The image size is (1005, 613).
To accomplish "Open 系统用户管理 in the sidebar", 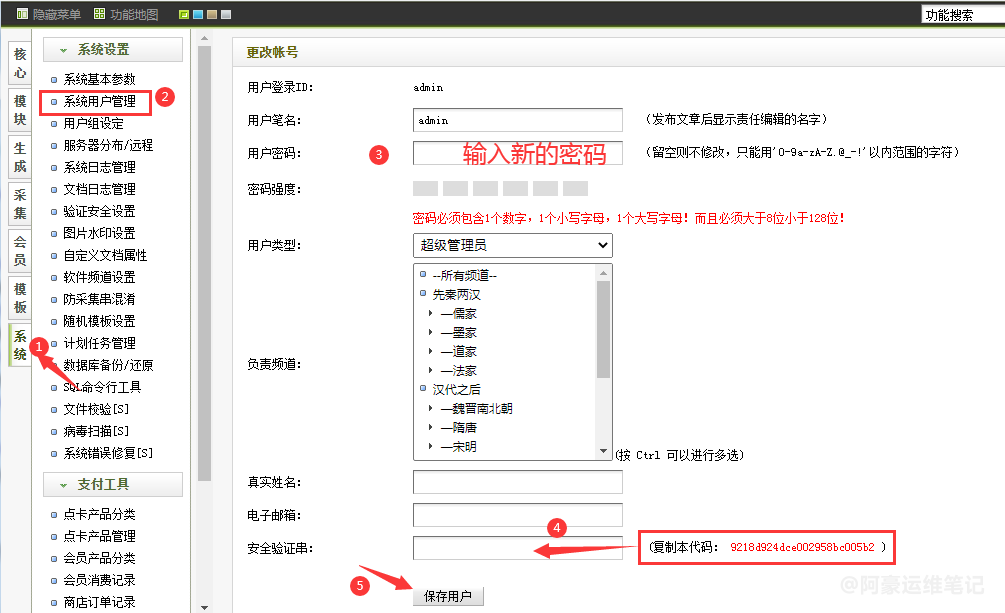I will [x=99, y=102].
